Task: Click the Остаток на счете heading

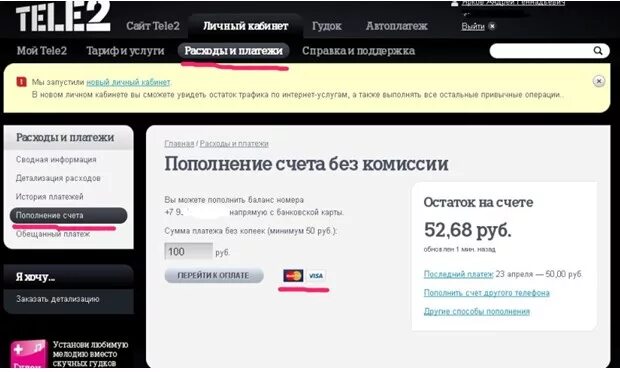Action: [x=478, y=202]
